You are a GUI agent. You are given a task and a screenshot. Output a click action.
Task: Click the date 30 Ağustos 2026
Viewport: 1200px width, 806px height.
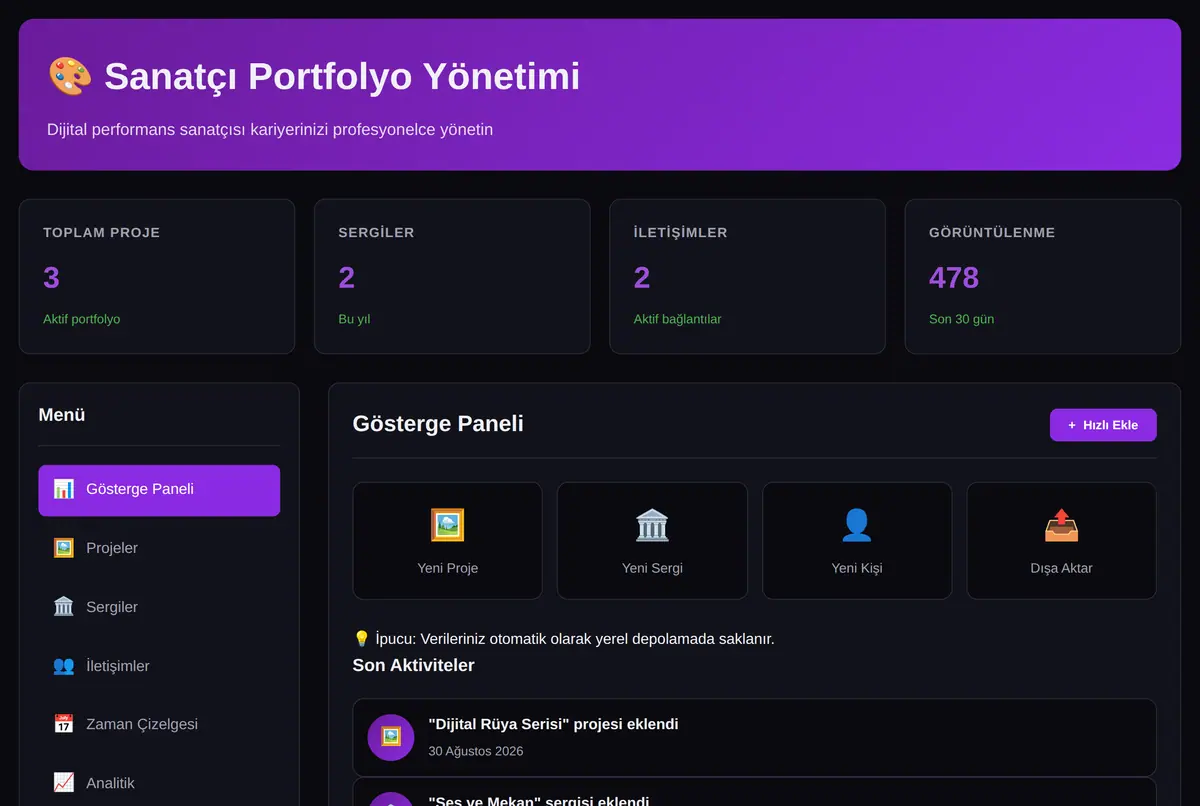tap(476, 751)
